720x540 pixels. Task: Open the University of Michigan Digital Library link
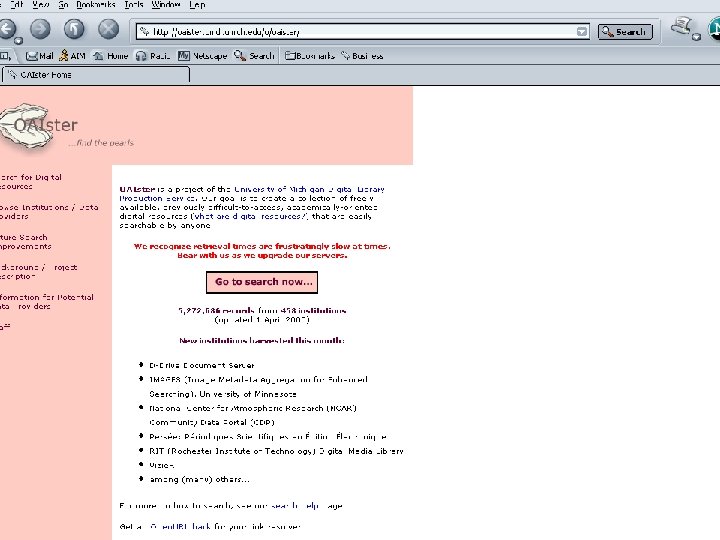309,189
